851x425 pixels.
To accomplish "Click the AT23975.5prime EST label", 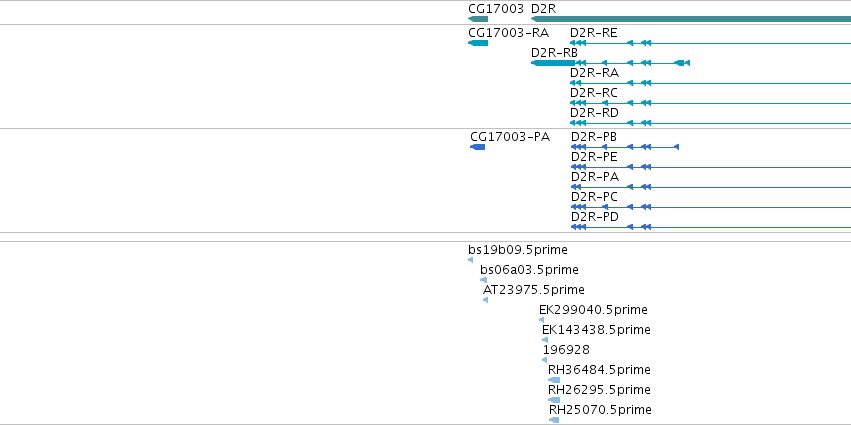I will pos(534,290).
